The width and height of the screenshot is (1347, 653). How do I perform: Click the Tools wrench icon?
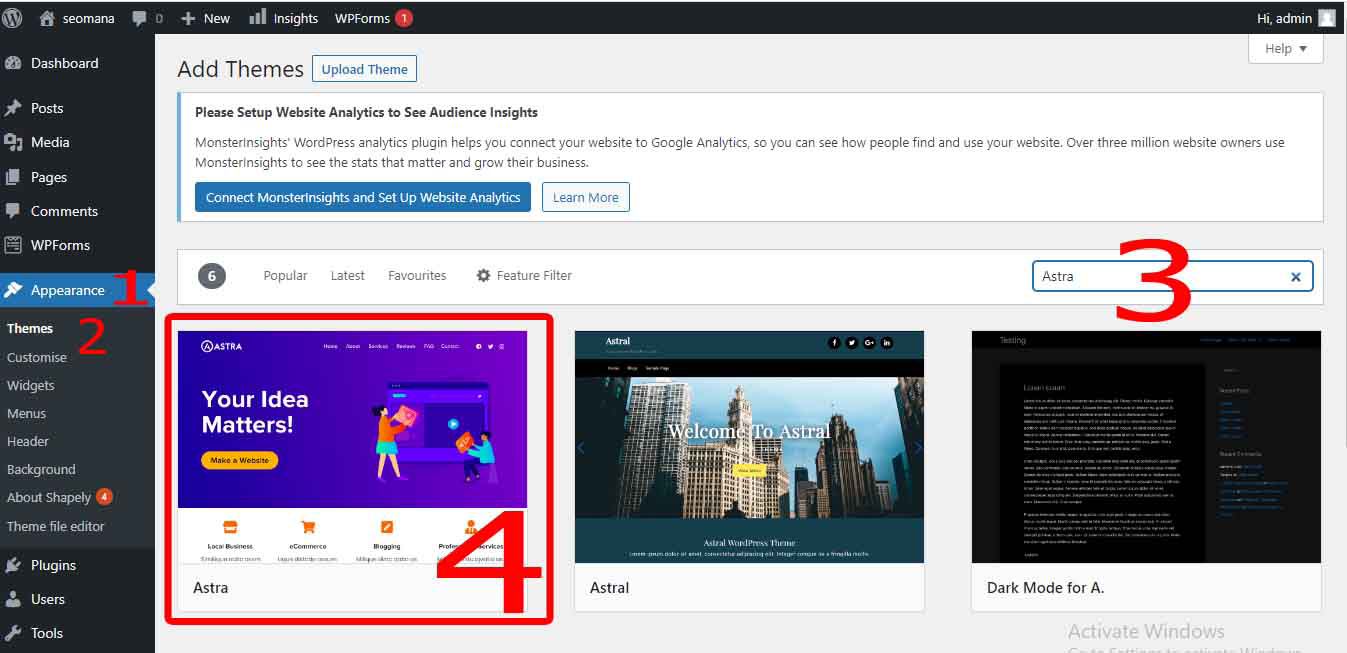13,633
